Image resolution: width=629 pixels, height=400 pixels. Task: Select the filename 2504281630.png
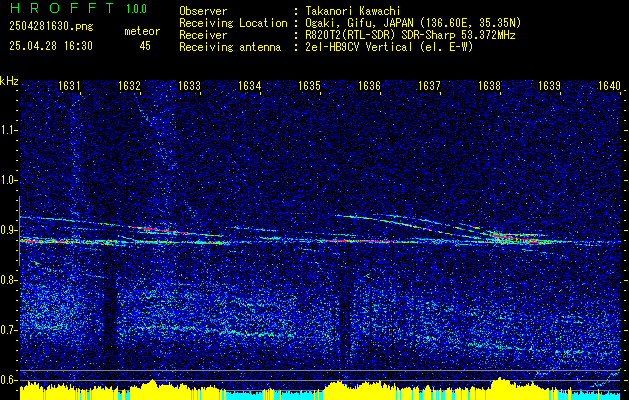pyautogui.click(x=51, y=27)
